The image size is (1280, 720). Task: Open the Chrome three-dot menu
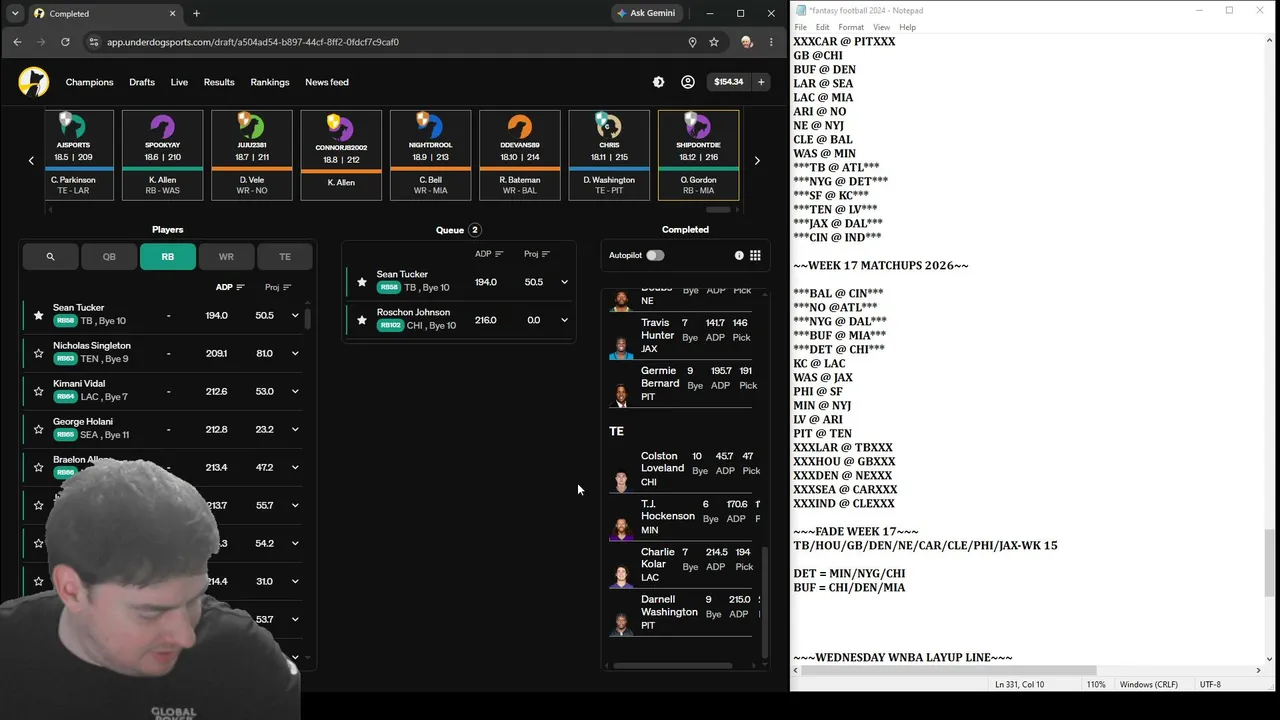coord(771,42)
